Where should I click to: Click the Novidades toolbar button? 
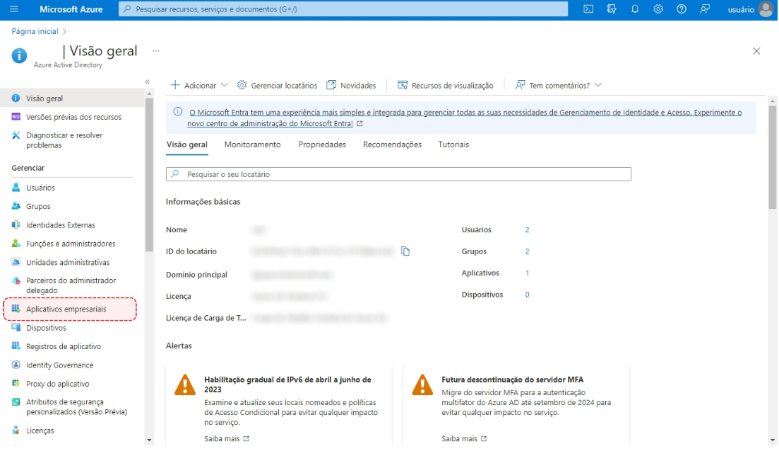(x=351, y=85)
